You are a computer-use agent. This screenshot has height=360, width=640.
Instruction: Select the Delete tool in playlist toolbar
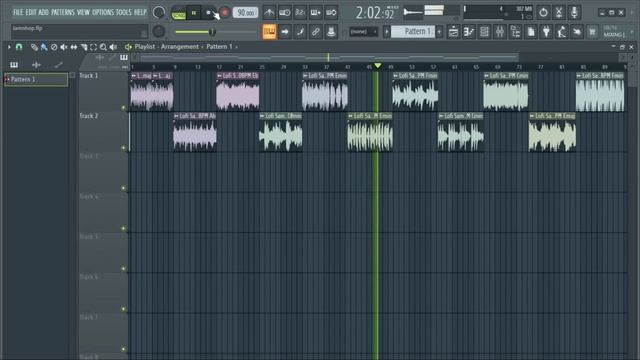tap(54, 47)
